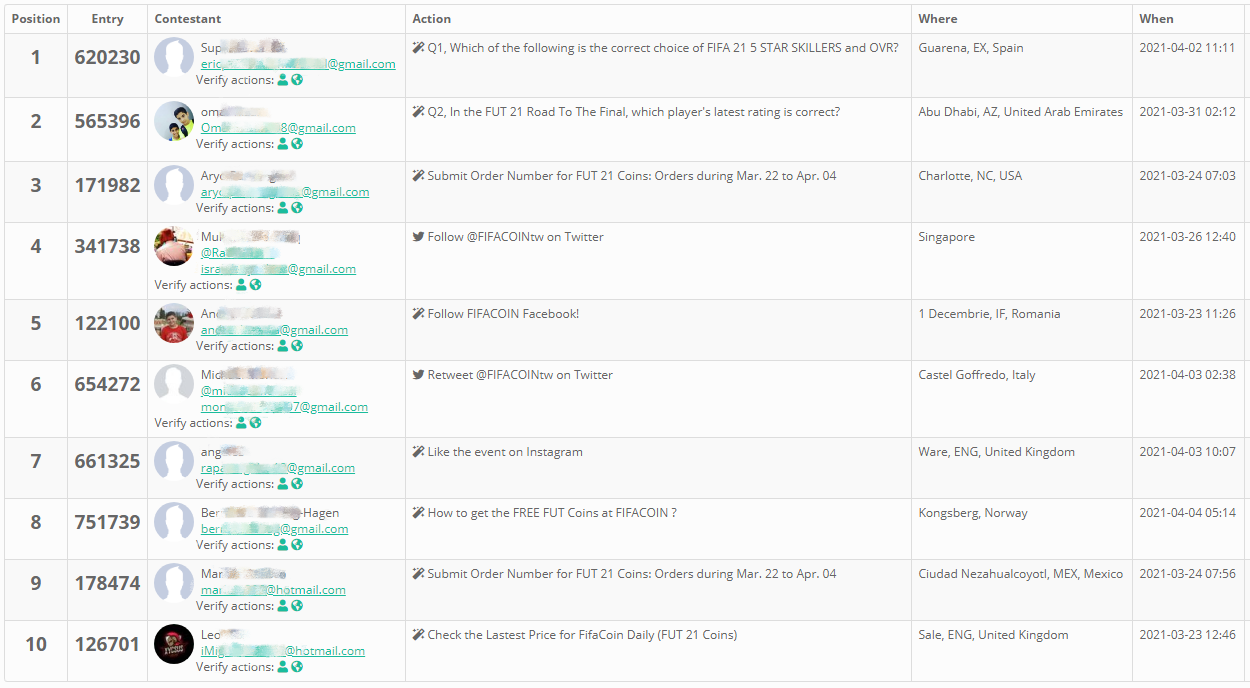
Task: Click the globe verify icon for entry 126701
Action: click(x=297, y=667)
